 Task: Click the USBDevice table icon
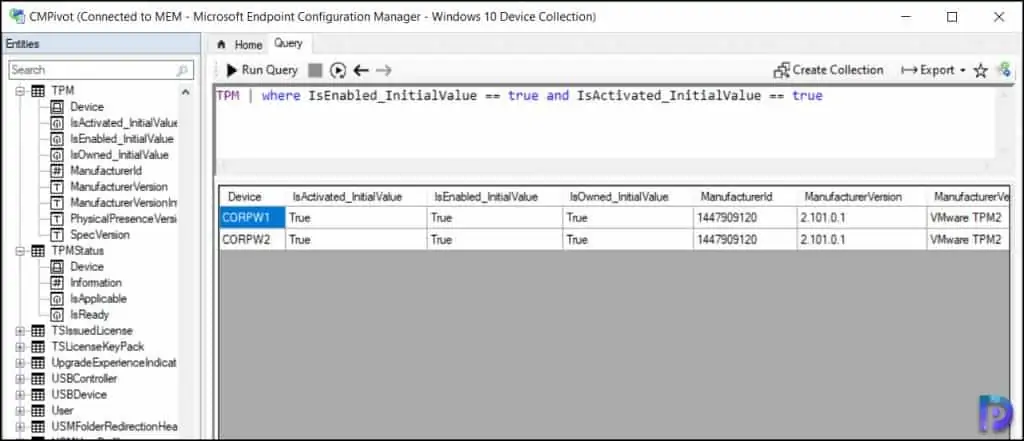tap(39, 395)
